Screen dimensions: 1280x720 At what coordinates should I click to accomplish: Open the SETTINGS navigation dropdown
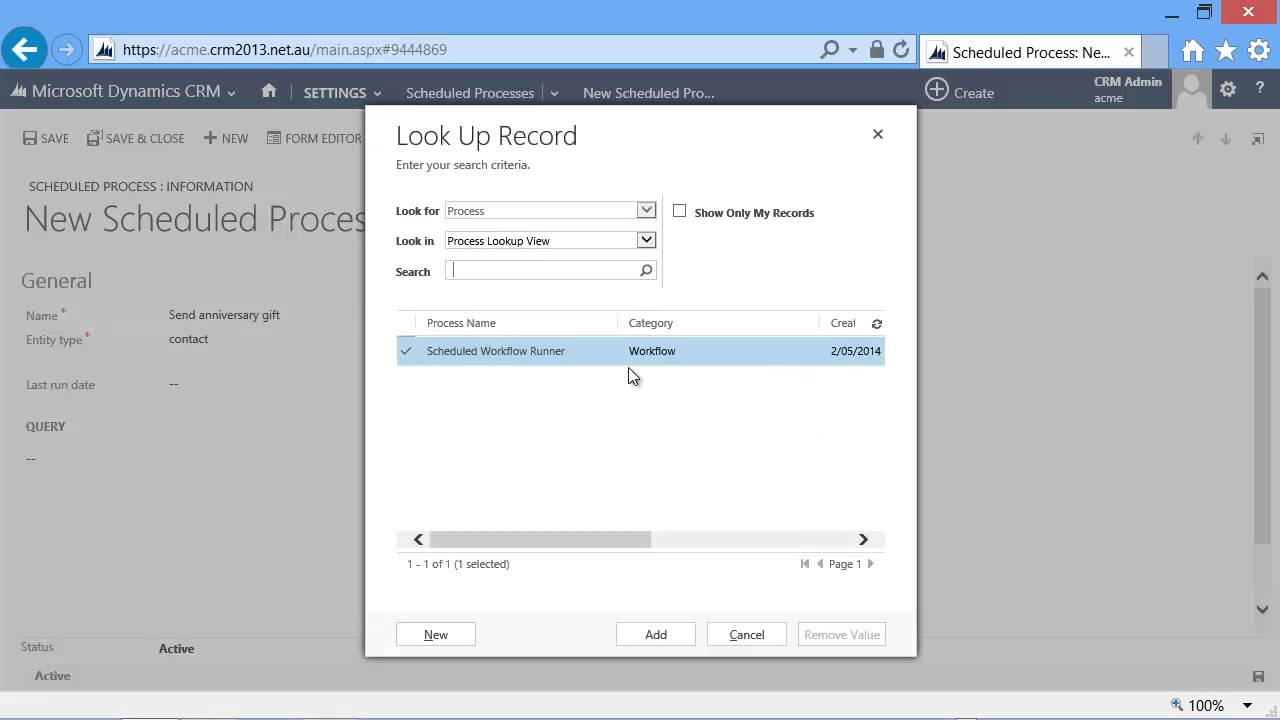pos(342,92)
